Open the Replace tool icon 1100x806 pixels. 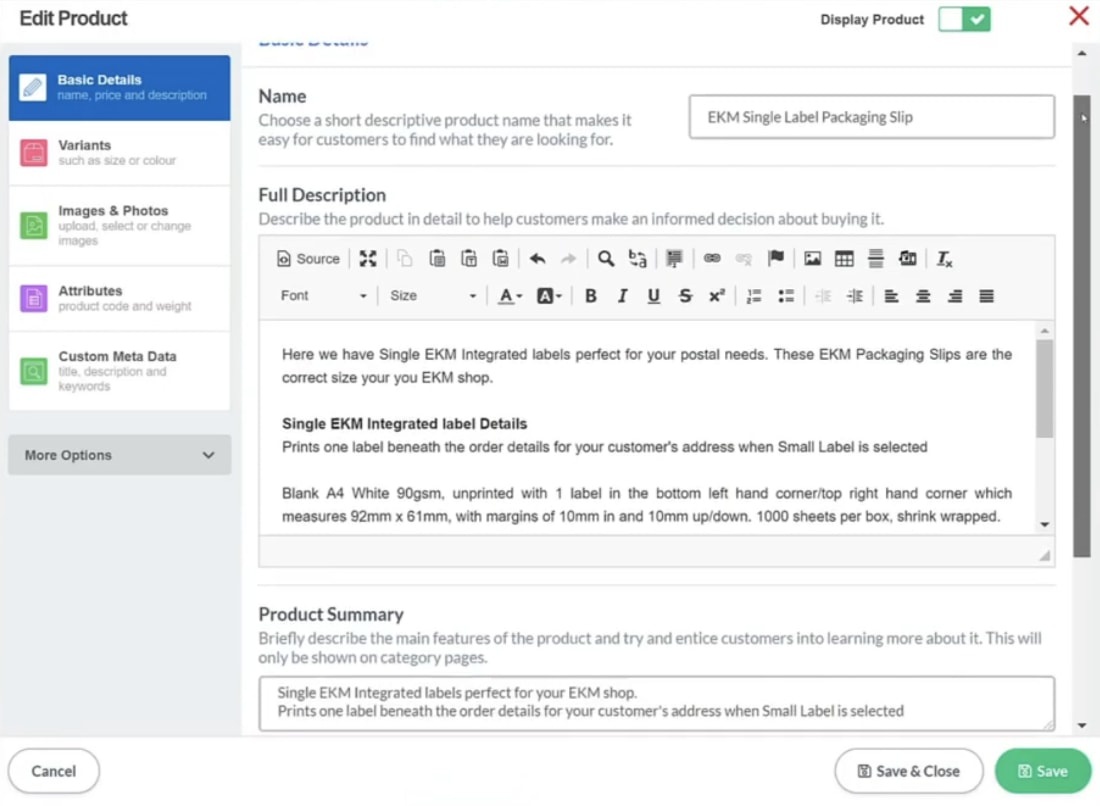[638, 259]
